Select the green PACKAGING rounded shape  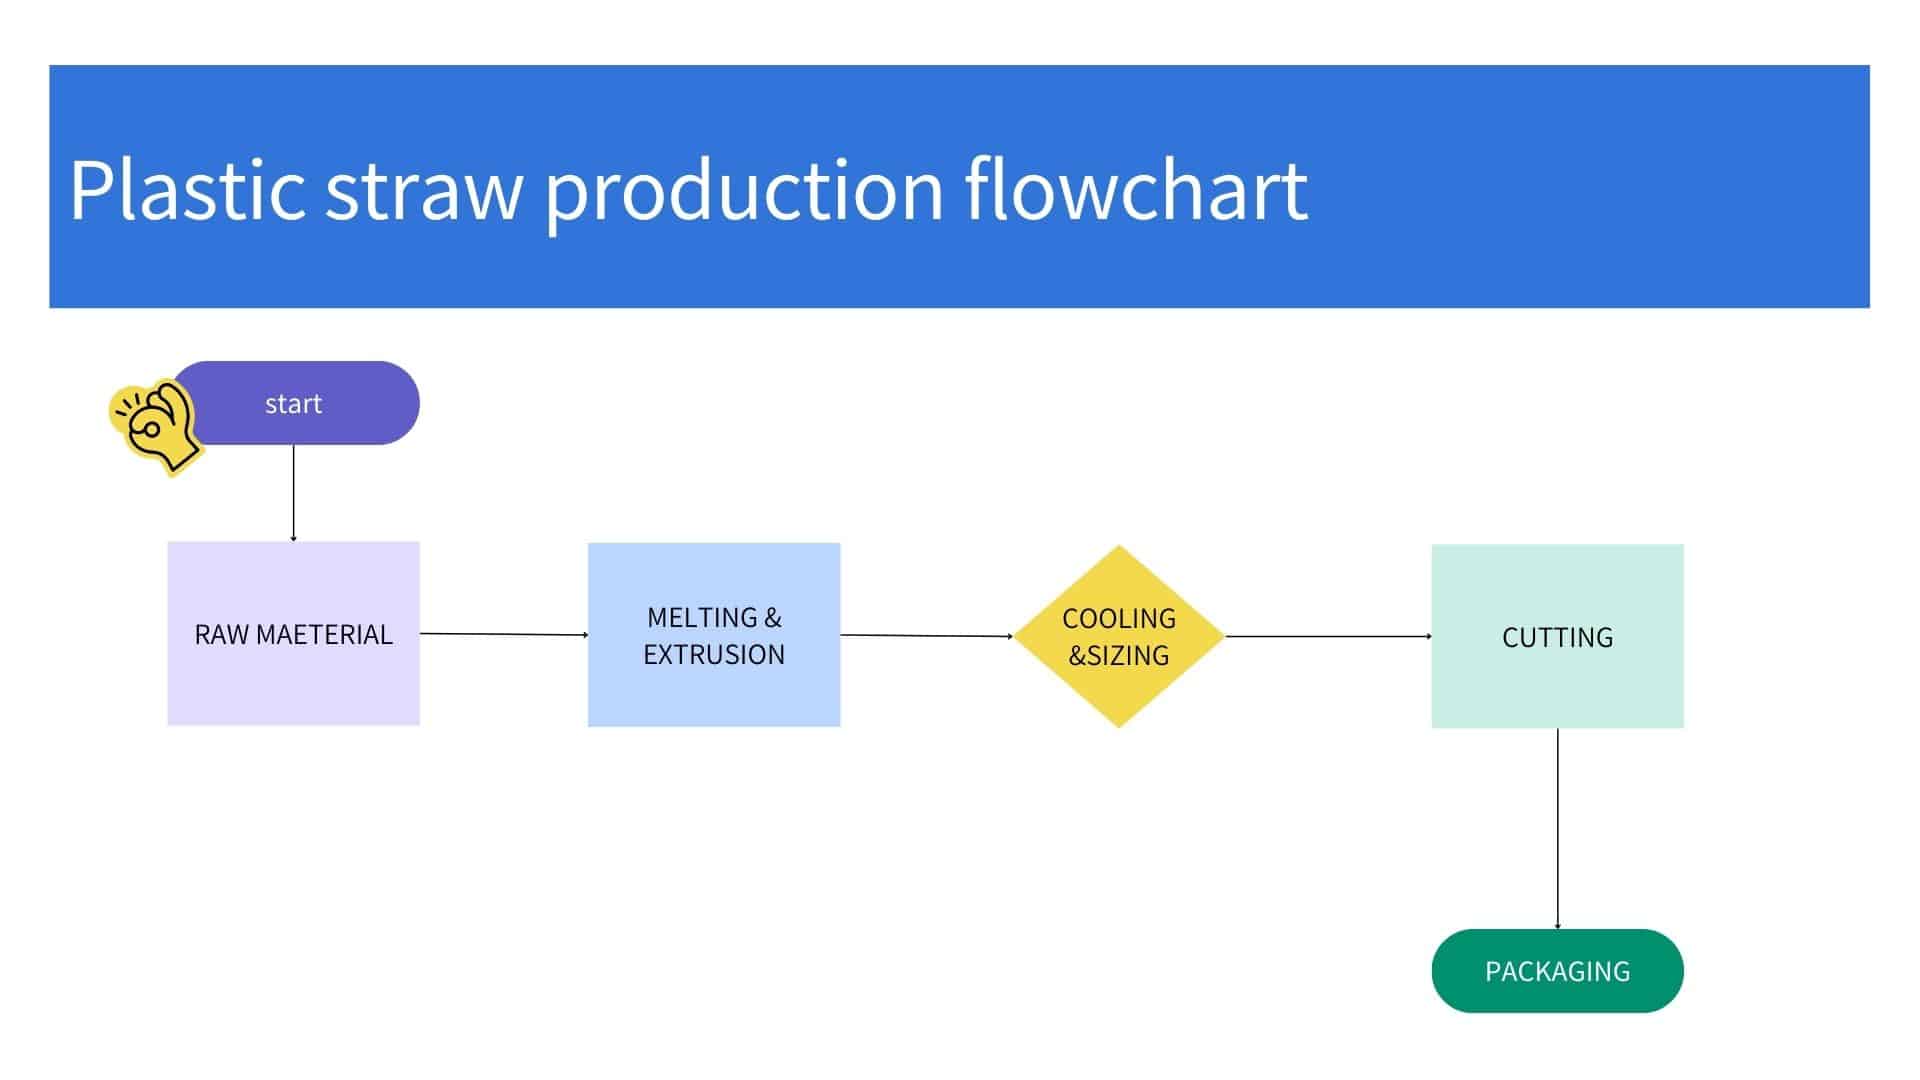tap(1557, 970)
